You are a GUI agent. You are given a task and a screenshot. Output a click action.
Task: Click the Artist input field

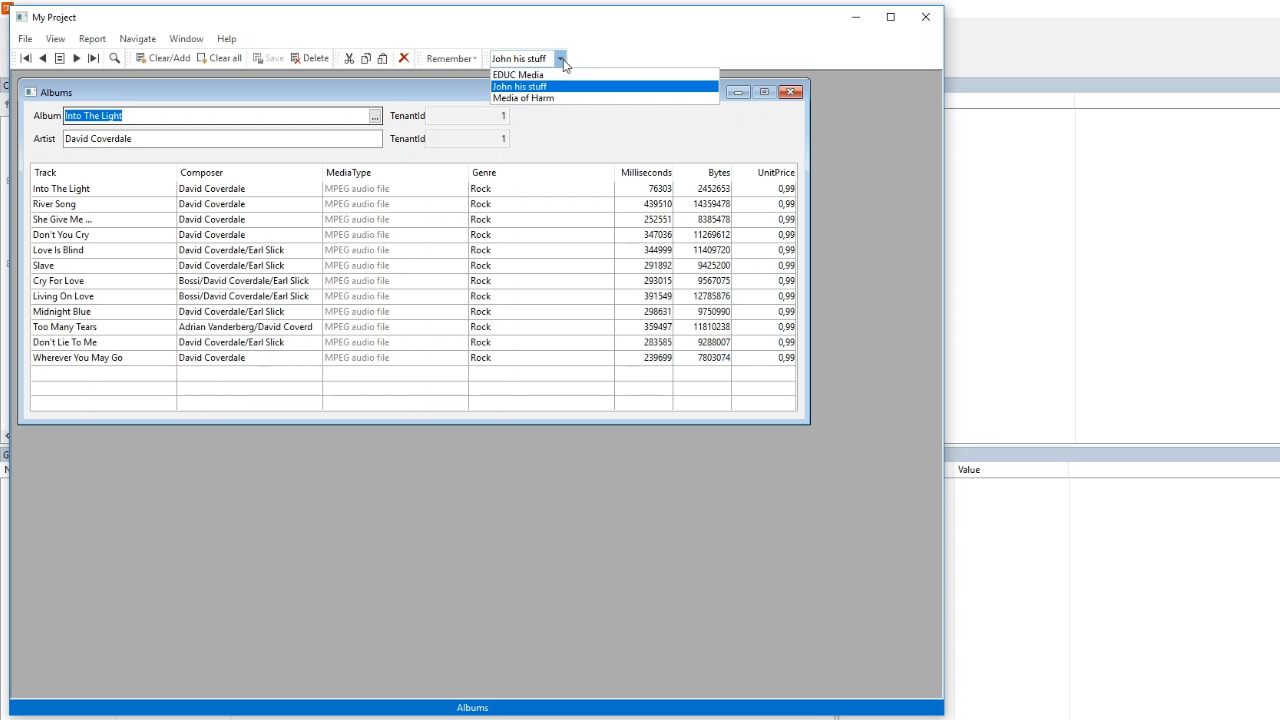pos(222,139)
